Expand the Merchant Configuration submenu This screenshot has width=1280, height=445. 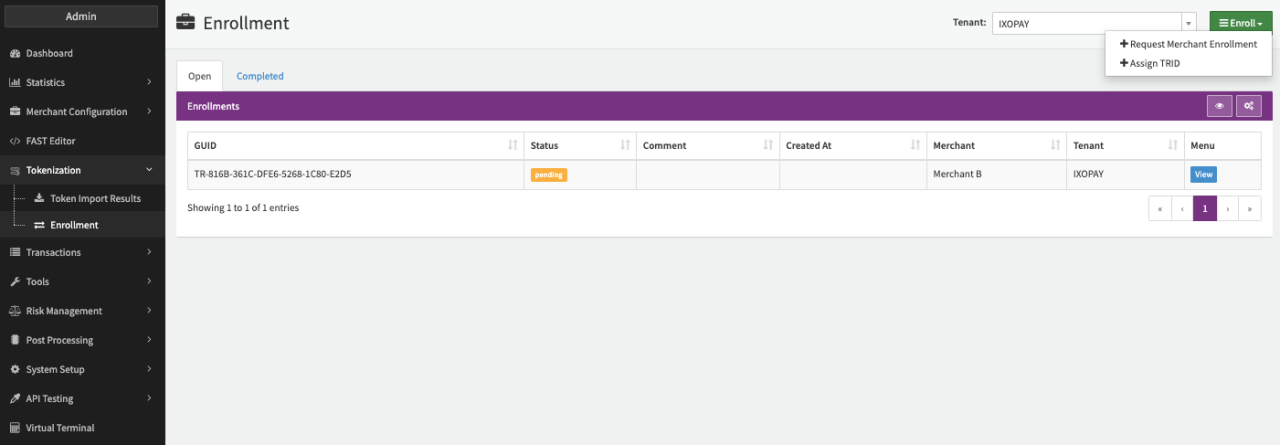pyautogui.click(x=149, y=112)
